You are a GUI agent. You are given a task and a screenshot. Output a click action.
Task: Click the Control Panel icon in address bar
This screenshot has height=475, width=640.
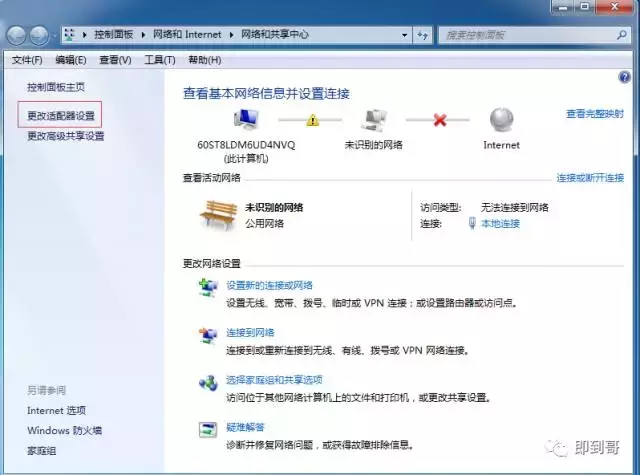click(70, 35)
